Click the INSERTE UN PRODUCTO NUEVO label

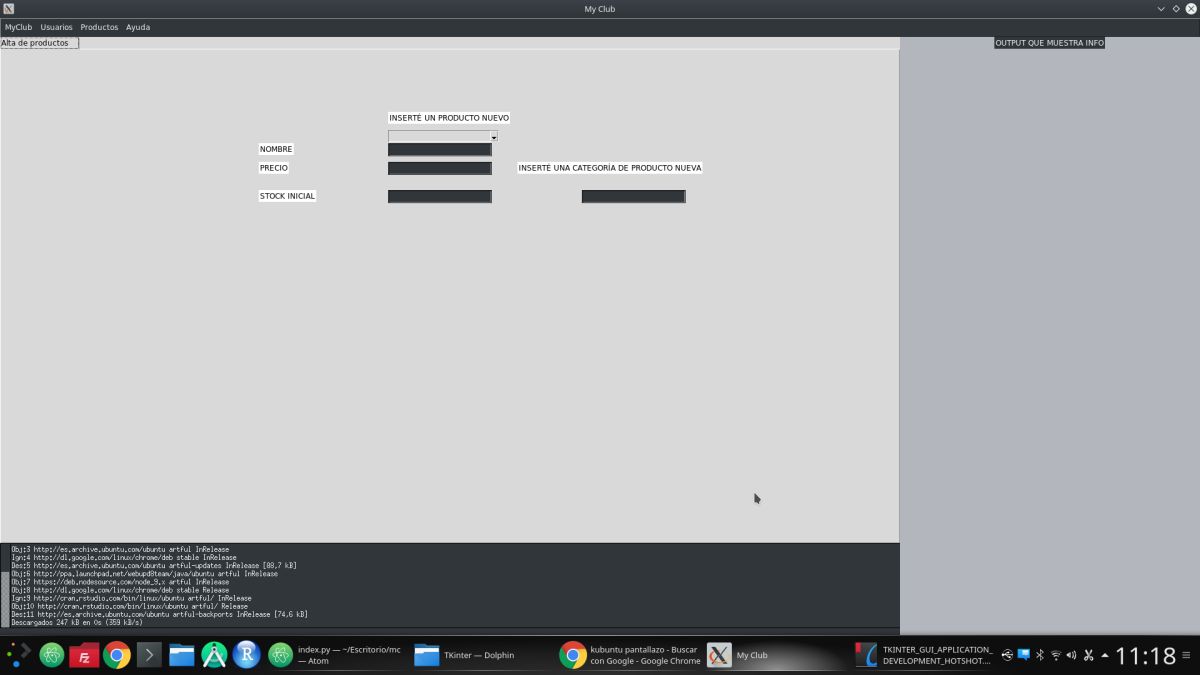tap(449, 118)
